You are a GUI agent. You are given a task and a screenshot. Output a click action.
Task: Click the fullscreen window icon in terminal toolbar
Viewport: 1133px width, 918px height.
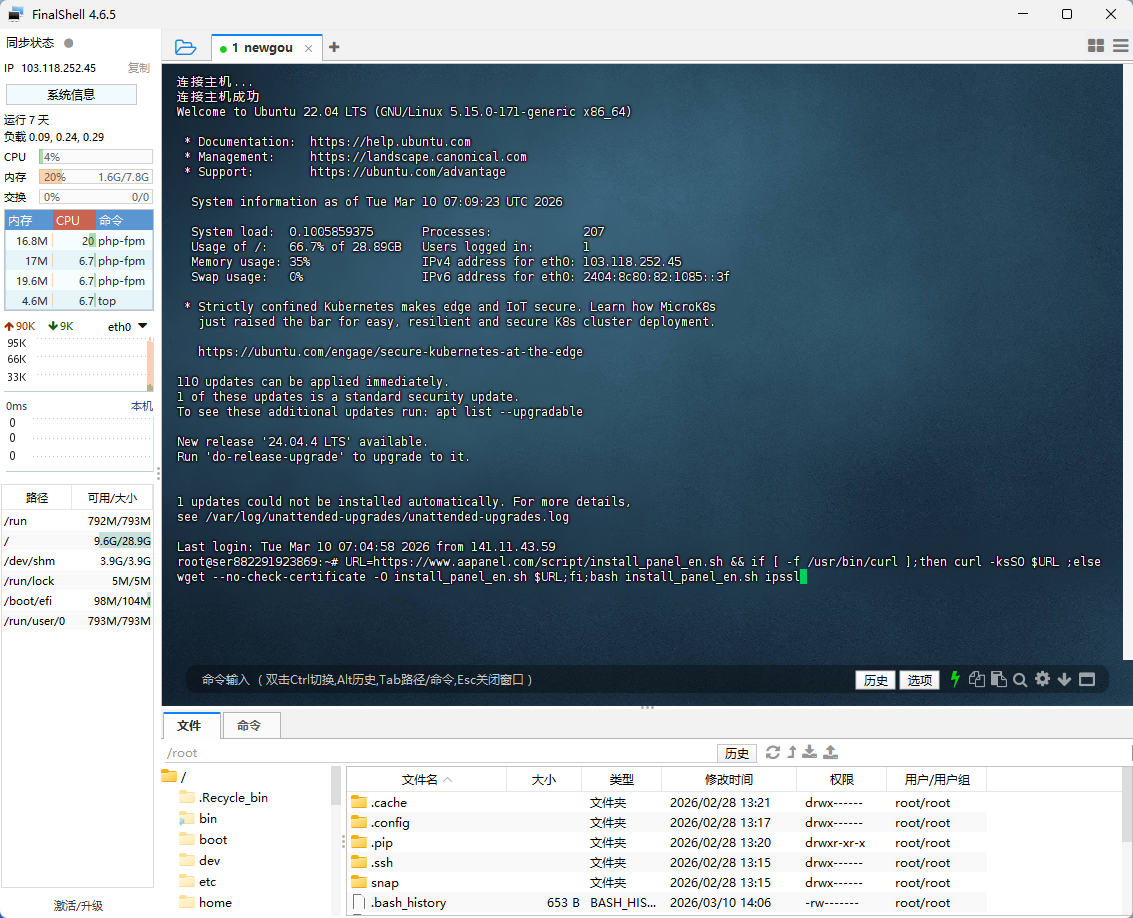click(x=1087, y=680)
